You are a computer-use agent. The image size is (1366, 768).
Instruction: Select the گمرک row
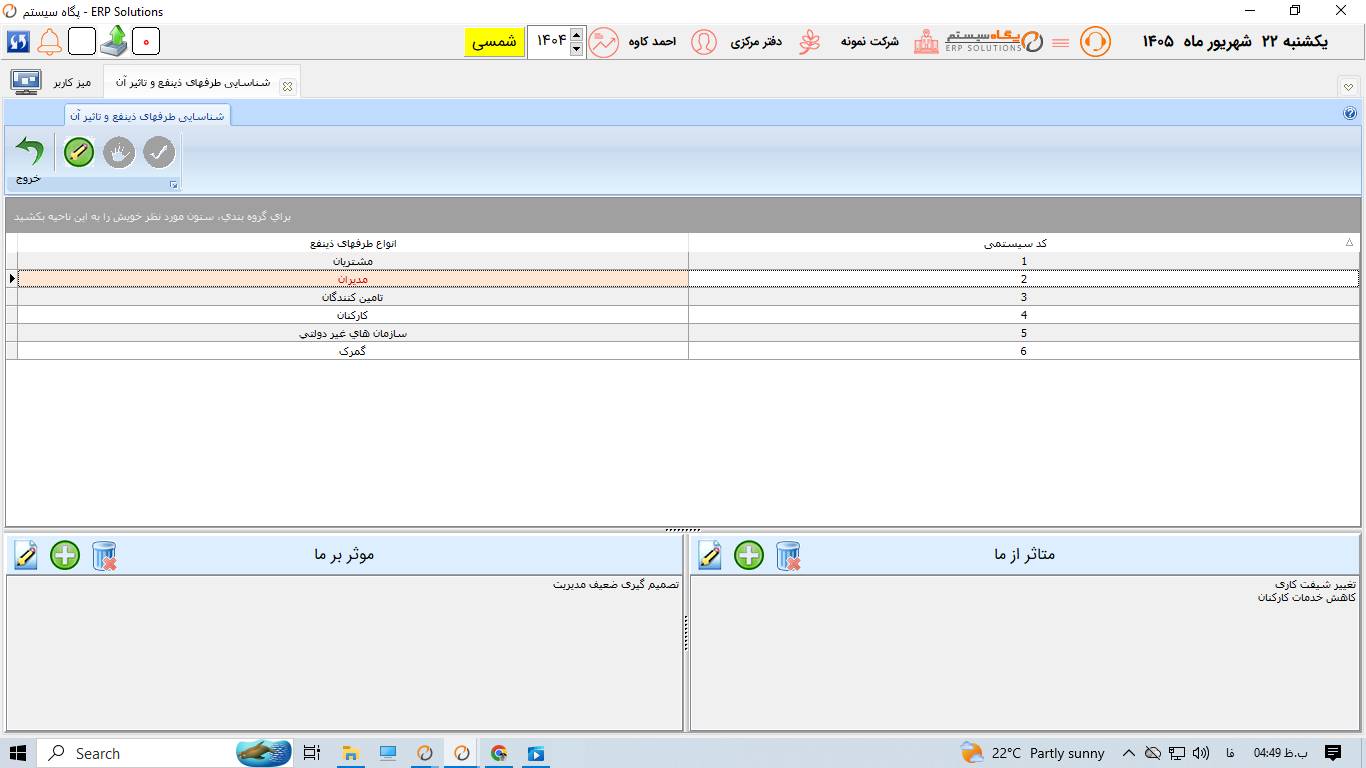pos(688,351)
